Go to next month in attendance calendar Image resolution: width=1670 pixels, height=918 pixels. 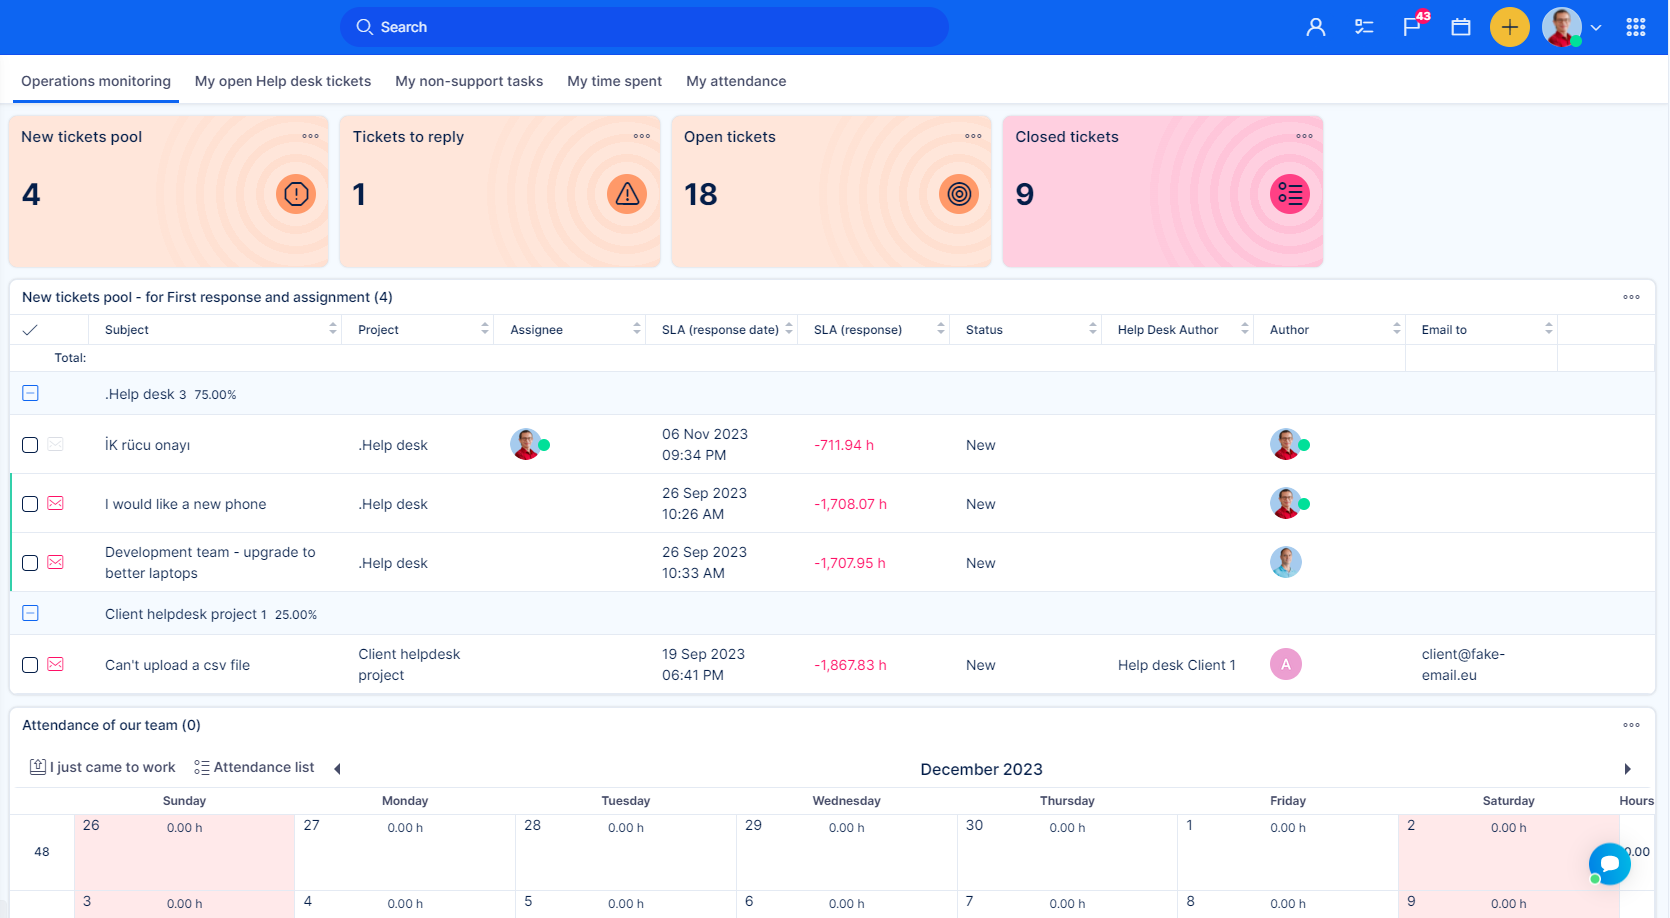tap(1628, 769)
